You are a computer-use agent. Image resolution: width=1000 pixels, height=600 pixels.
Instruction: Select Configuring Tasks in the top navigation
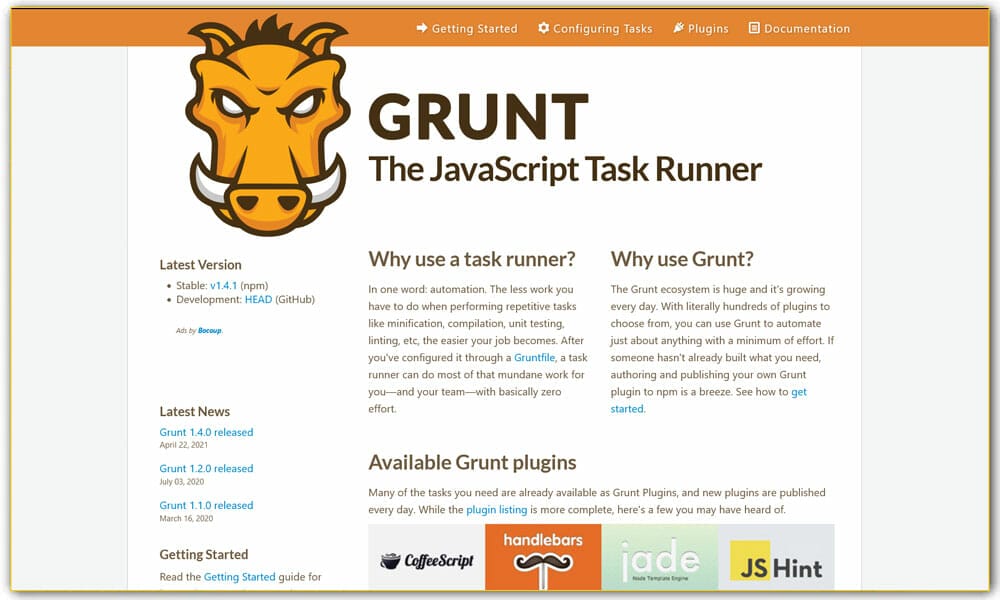602,28
